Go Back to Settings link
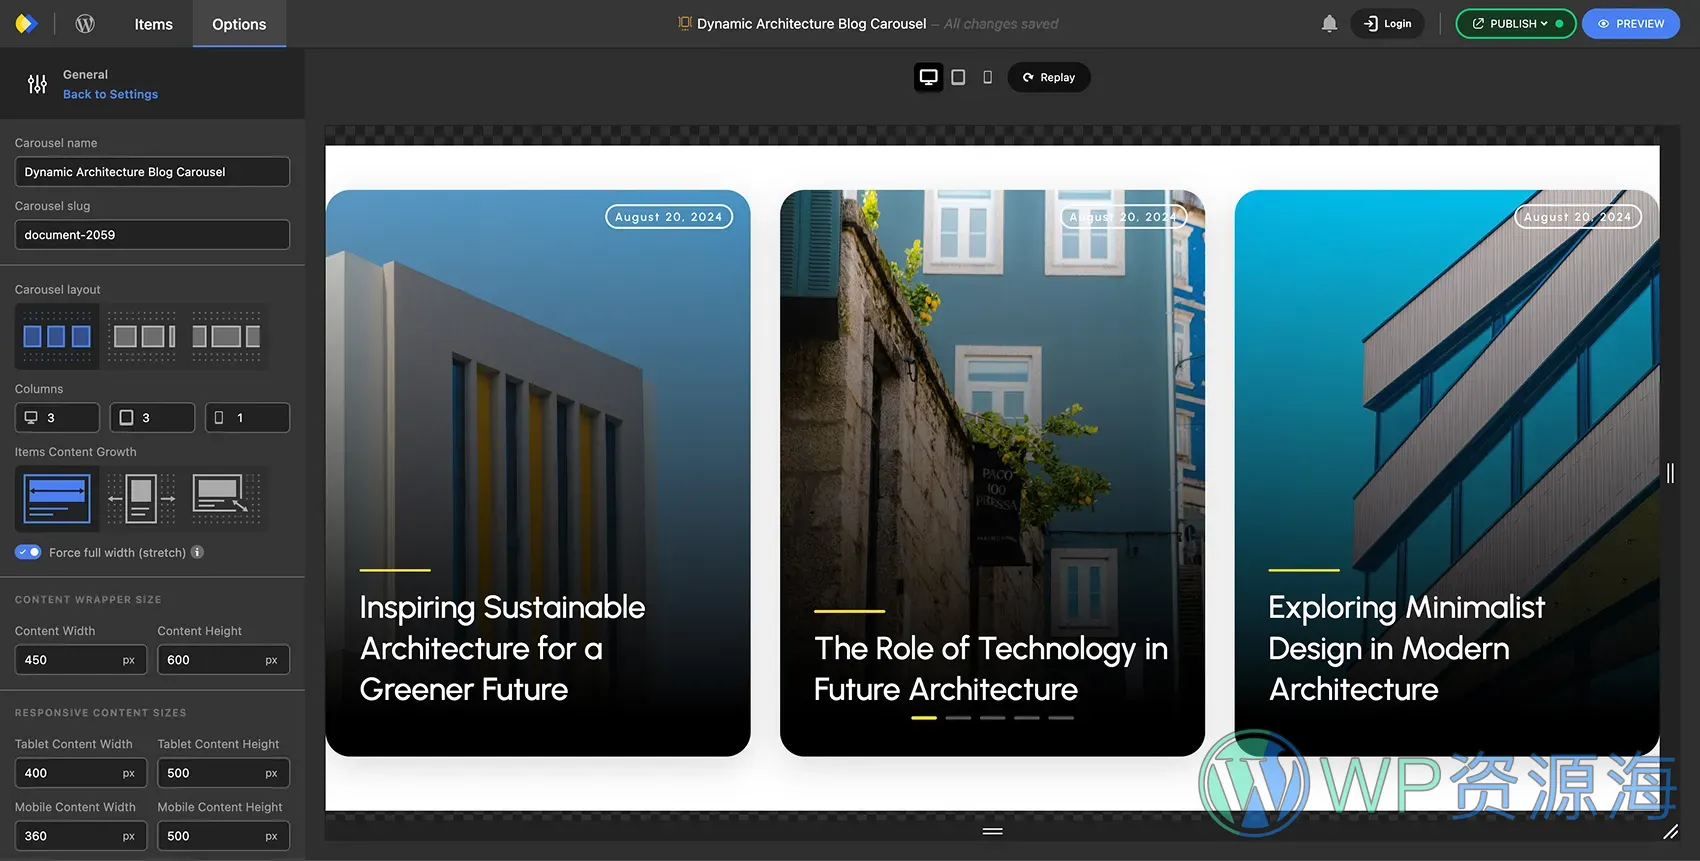Viewport: 1700px width, 861px height. [110, 94]
